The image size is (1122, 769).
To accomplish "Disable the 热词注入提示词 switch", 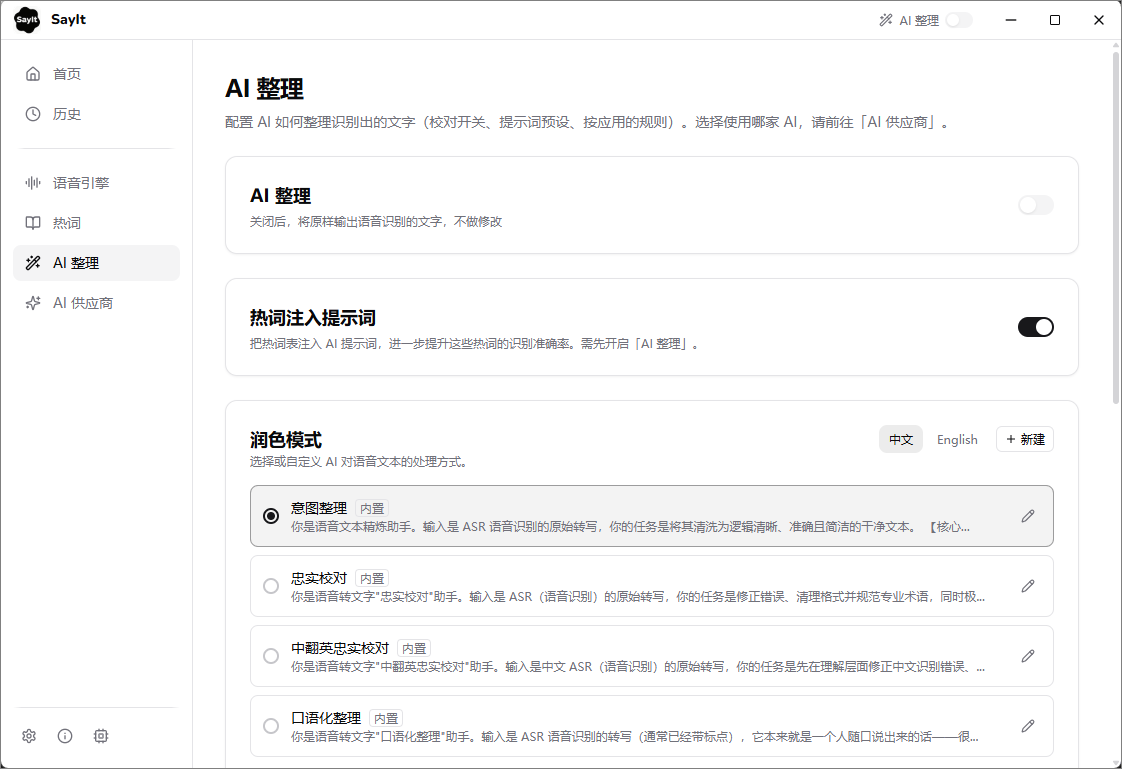I will point(1035,327).
